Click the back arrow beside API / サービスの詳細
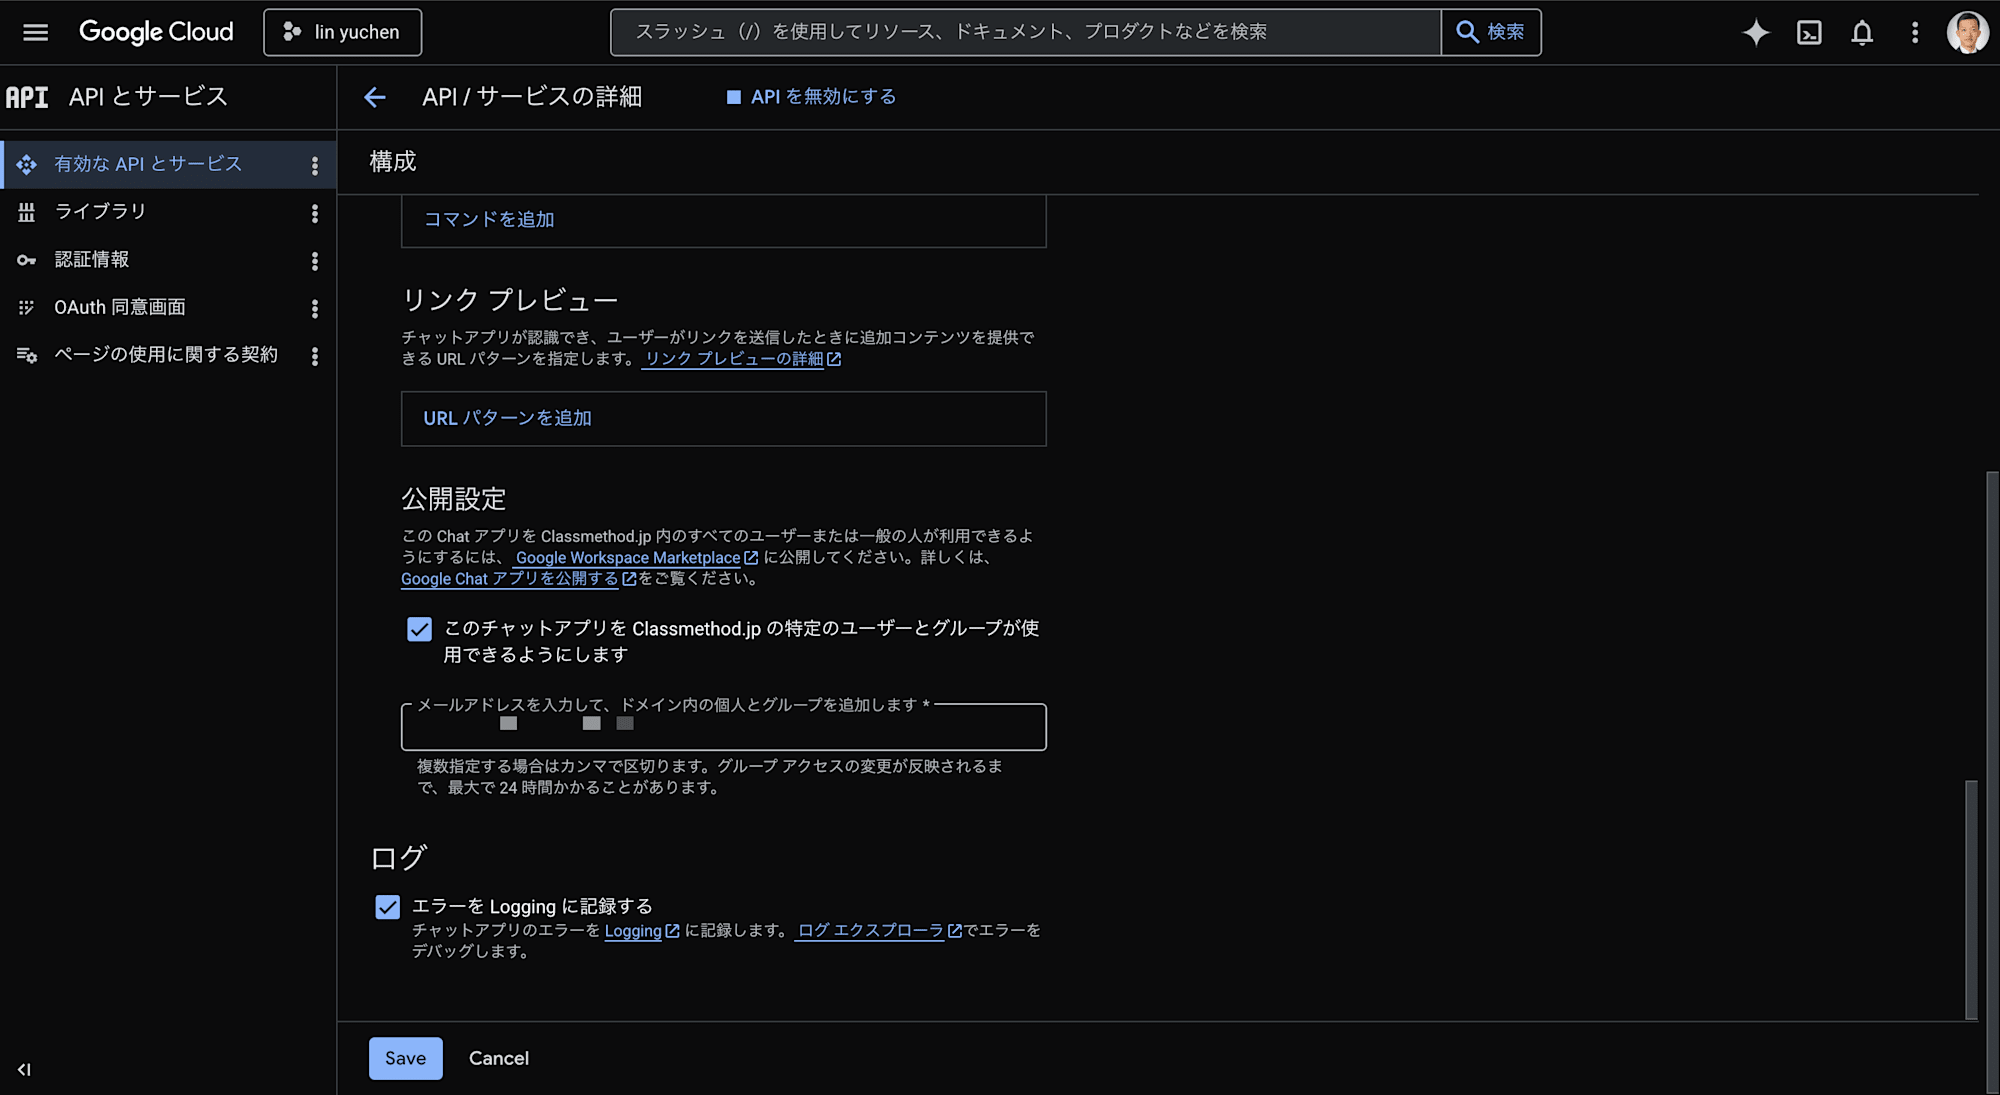 pyautogui.click(x=375, y=97)
